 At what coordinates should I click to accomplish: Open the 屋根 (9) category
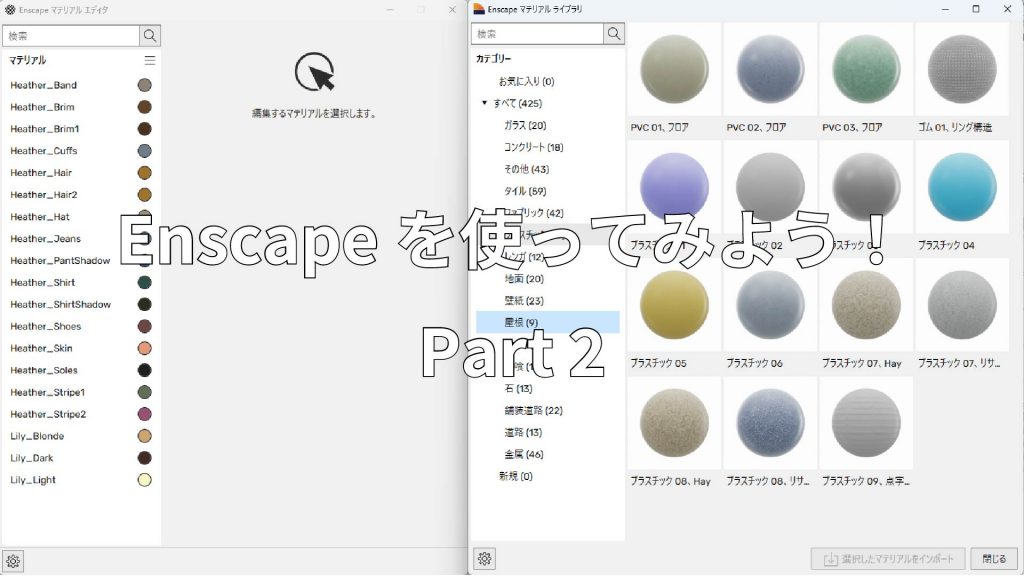[x=521, y=322]
